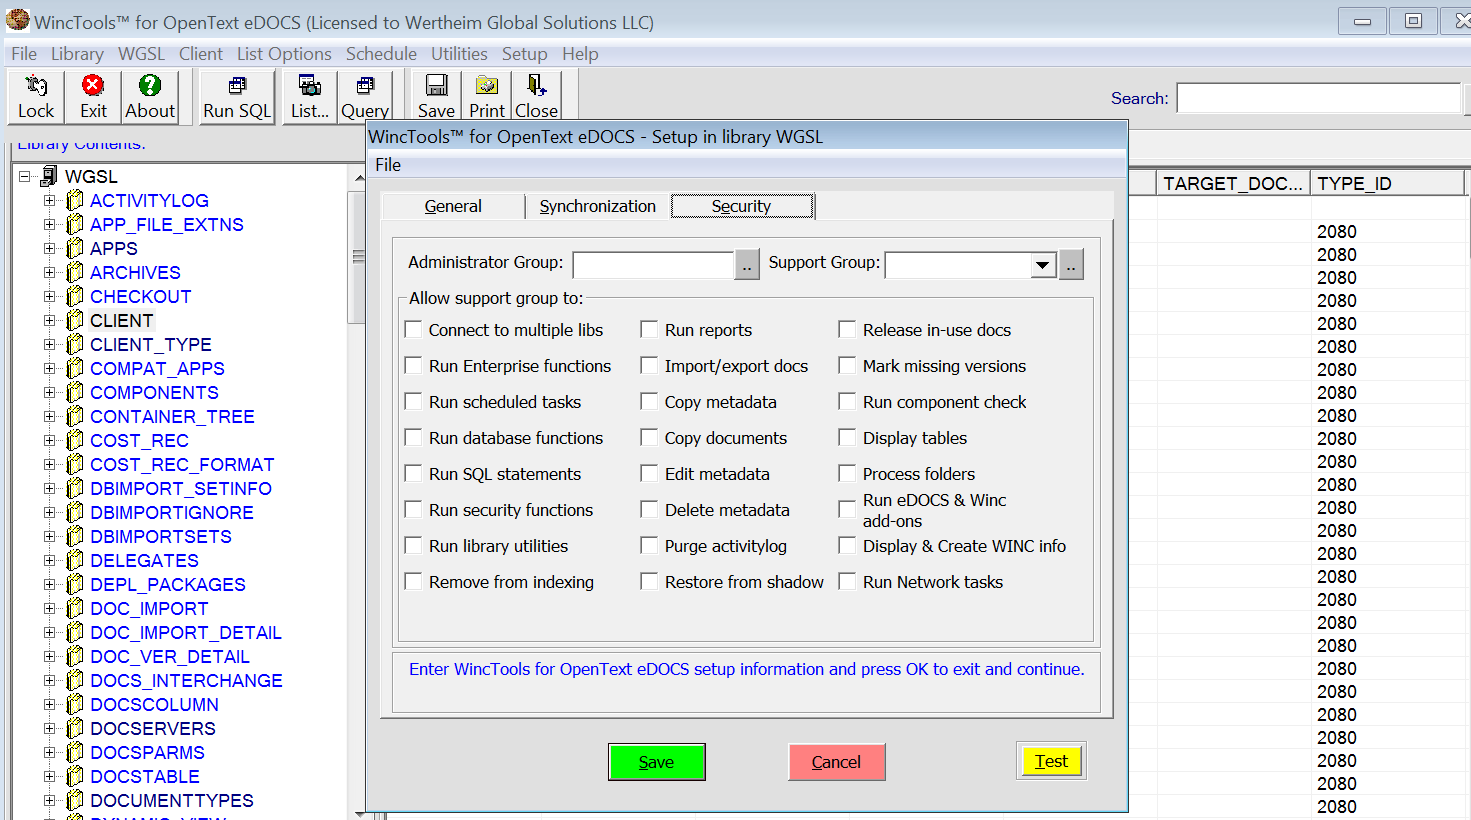Toggle Run scheduled tasks checkbox
This screenshot has height=820, width=1471.
click(413, 401)
